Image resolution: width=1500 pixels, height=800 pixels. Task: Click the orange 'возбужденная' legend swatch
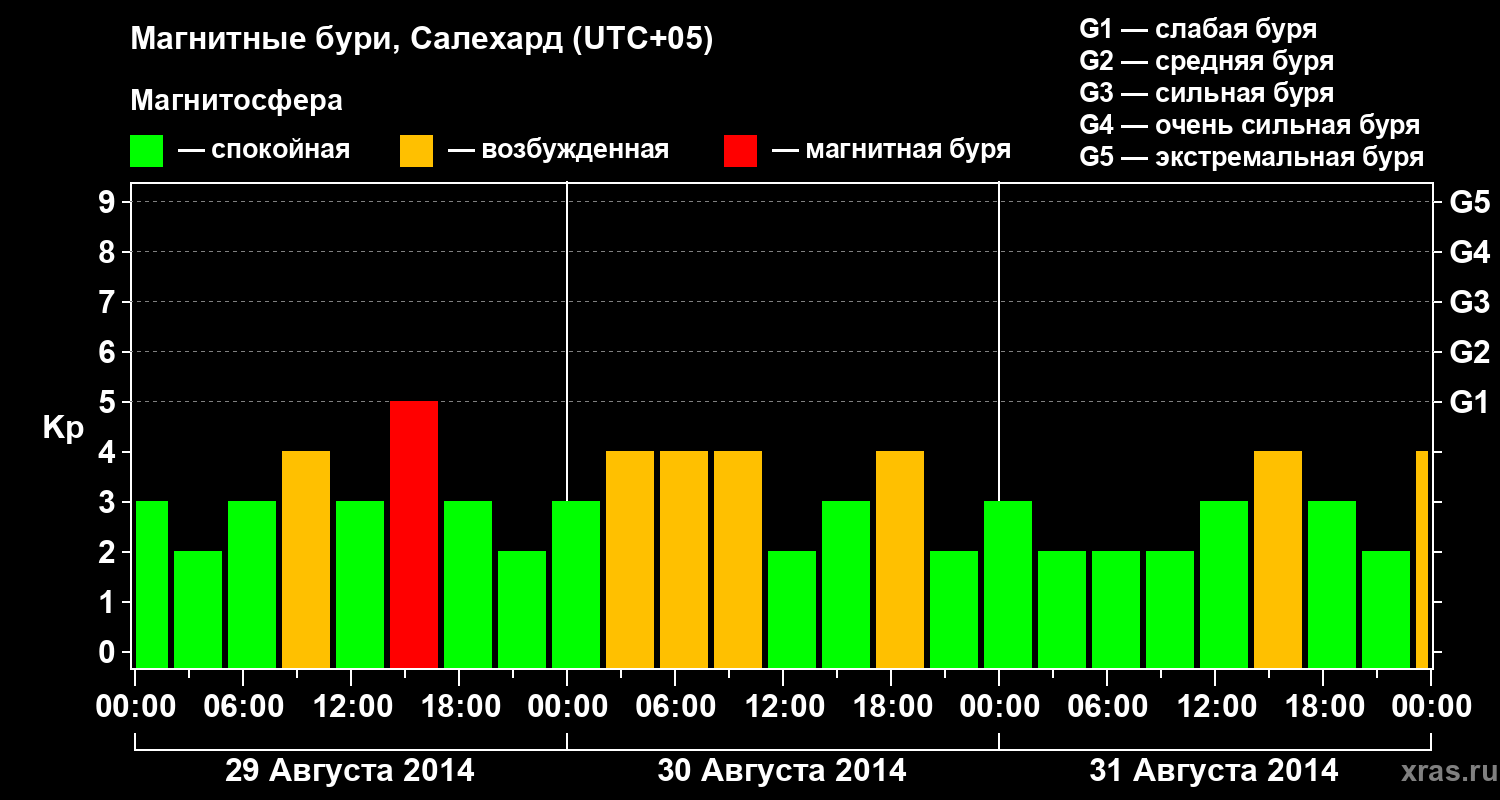coord(417,150)
